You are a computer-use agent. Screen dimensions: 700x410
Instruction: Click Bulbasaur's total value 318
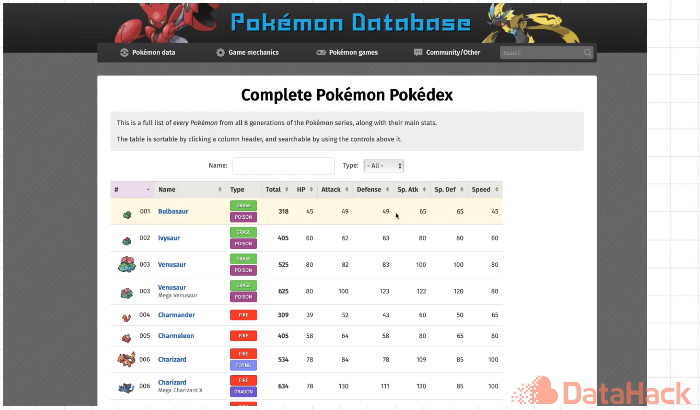click(x=283, y=211)
